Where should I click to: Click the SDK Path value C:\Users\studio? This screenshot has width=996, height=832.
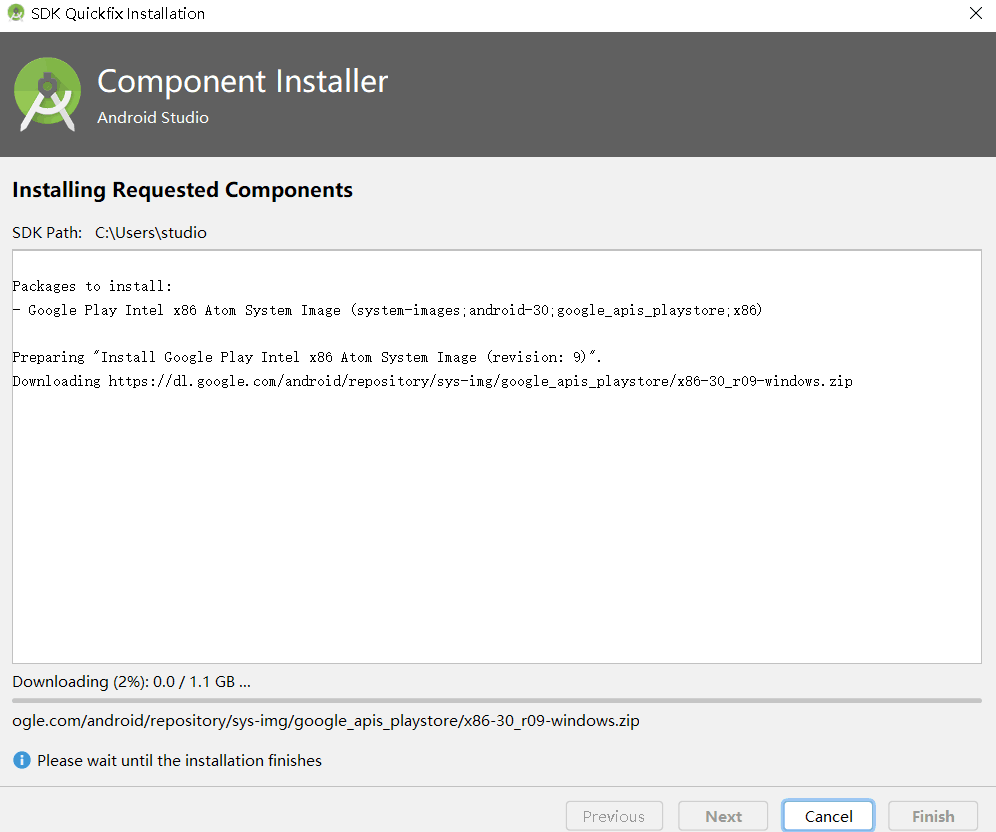150,232
